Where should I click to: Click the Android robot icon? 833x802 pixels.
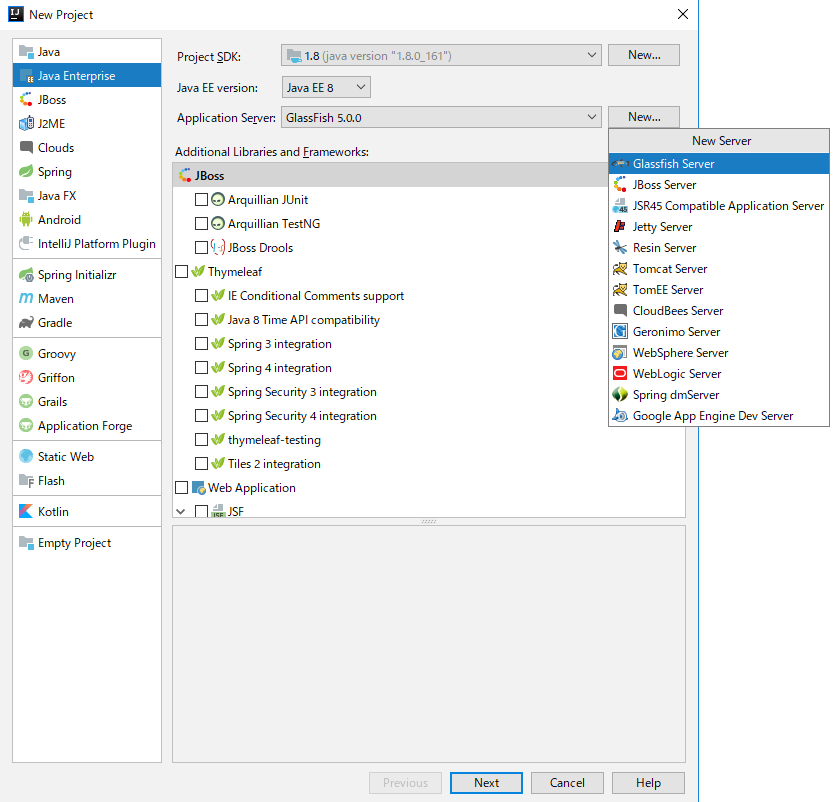point(26,219)
